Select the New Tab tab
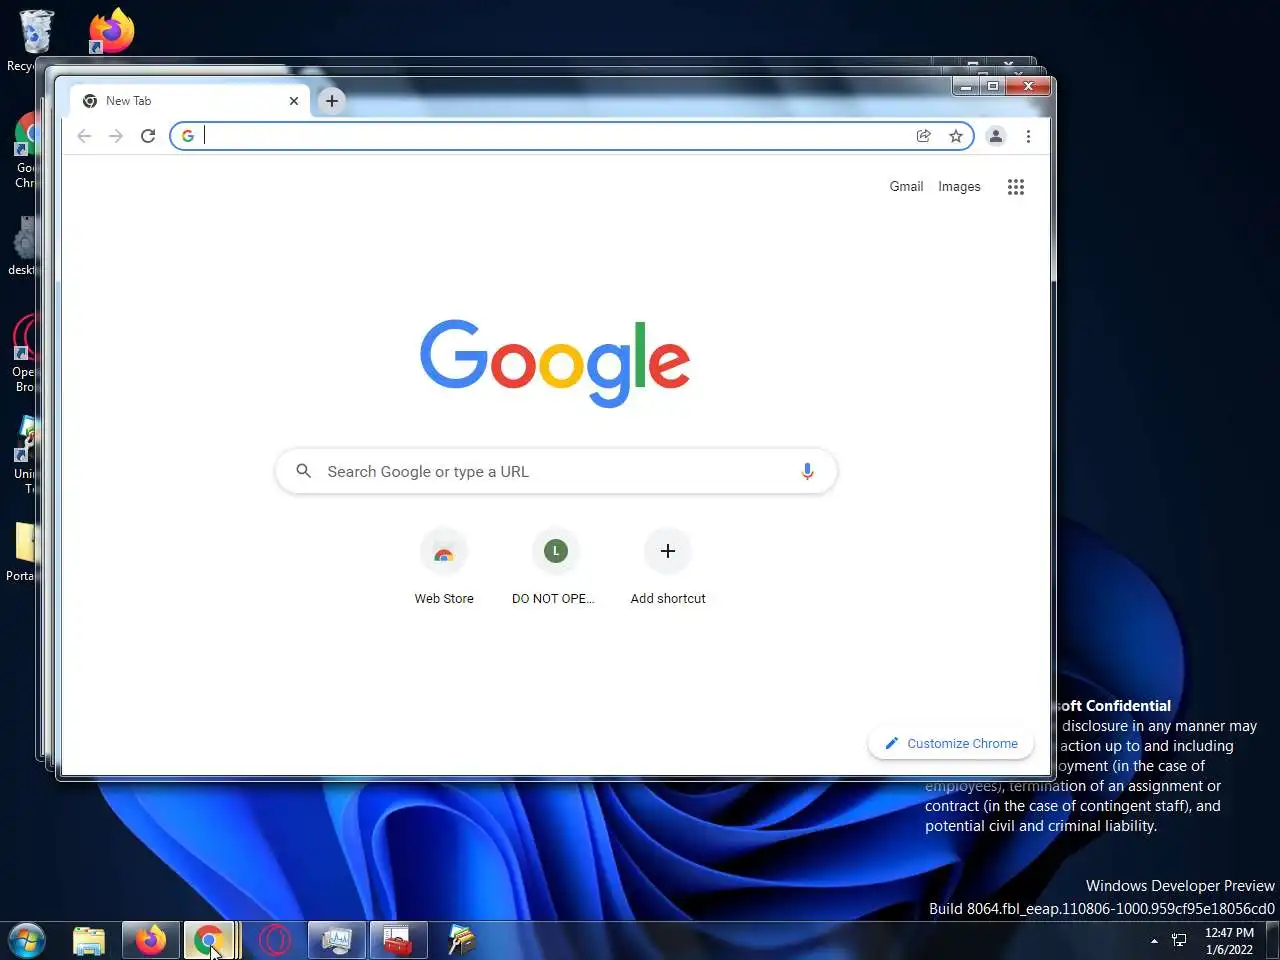 click(x=190, y=101)
